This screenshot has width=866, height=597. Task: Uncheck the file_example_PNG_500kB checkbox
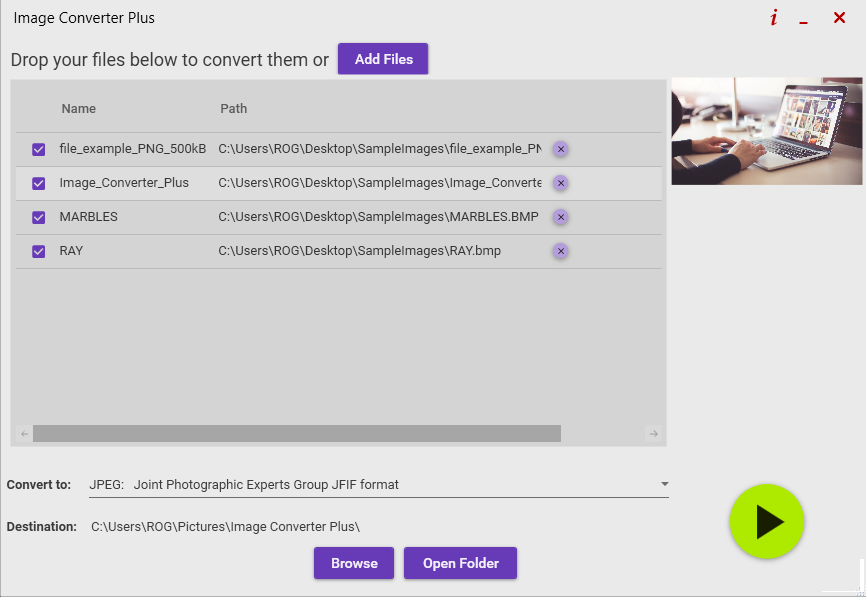[x=39, y=150]
